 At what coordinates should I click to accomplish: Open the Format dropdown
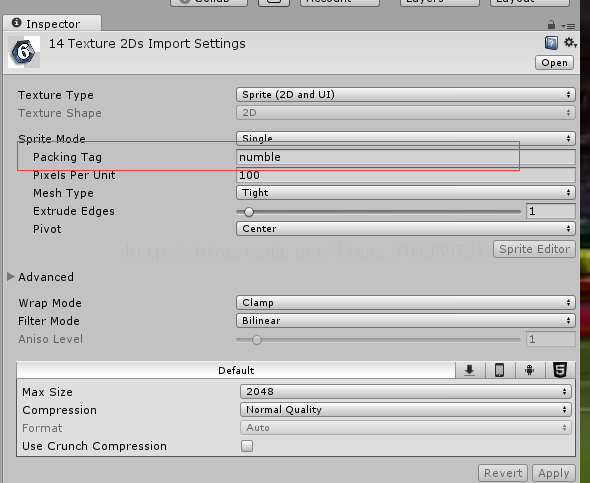[406, 428]
